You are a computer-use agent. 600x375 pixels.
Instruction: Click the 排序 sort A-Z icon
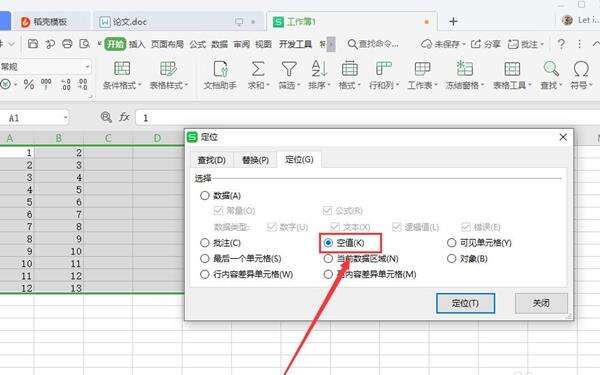pyautogui.click(x=319, y=69)
